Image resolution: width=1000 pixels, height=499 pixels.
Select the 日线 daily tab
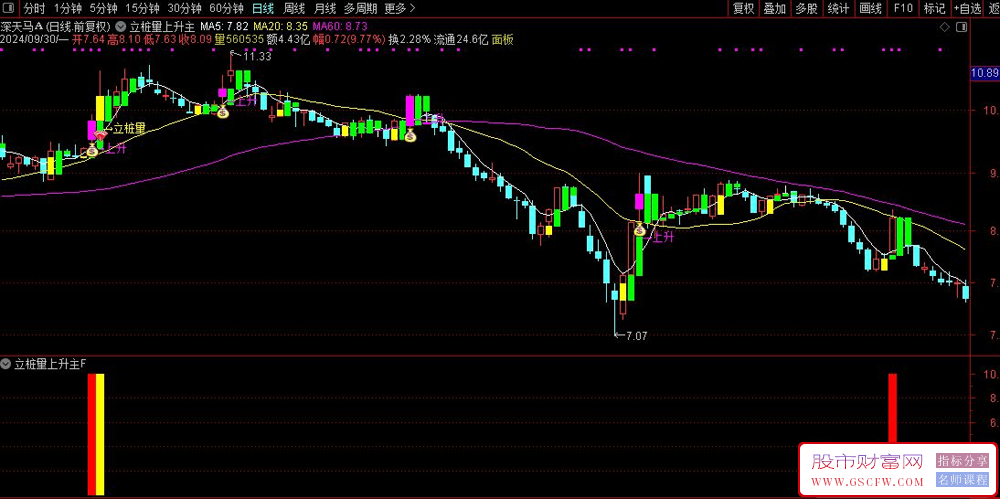[263, 8]
